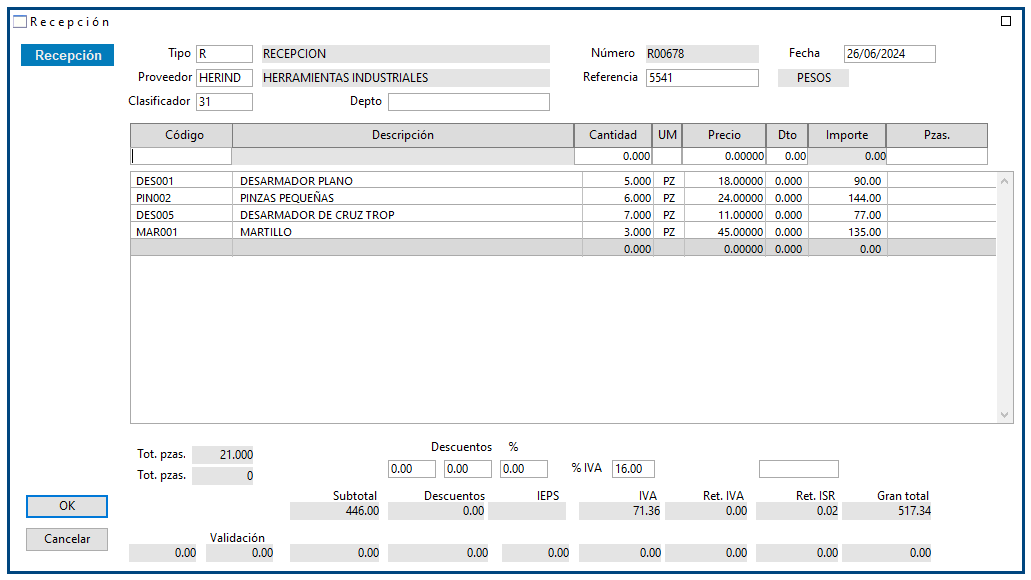Image resolution: width=1031 pixels, height=580 pixels.
Task: Click the blue Recepción label button
Action: (x=68, y=56)
